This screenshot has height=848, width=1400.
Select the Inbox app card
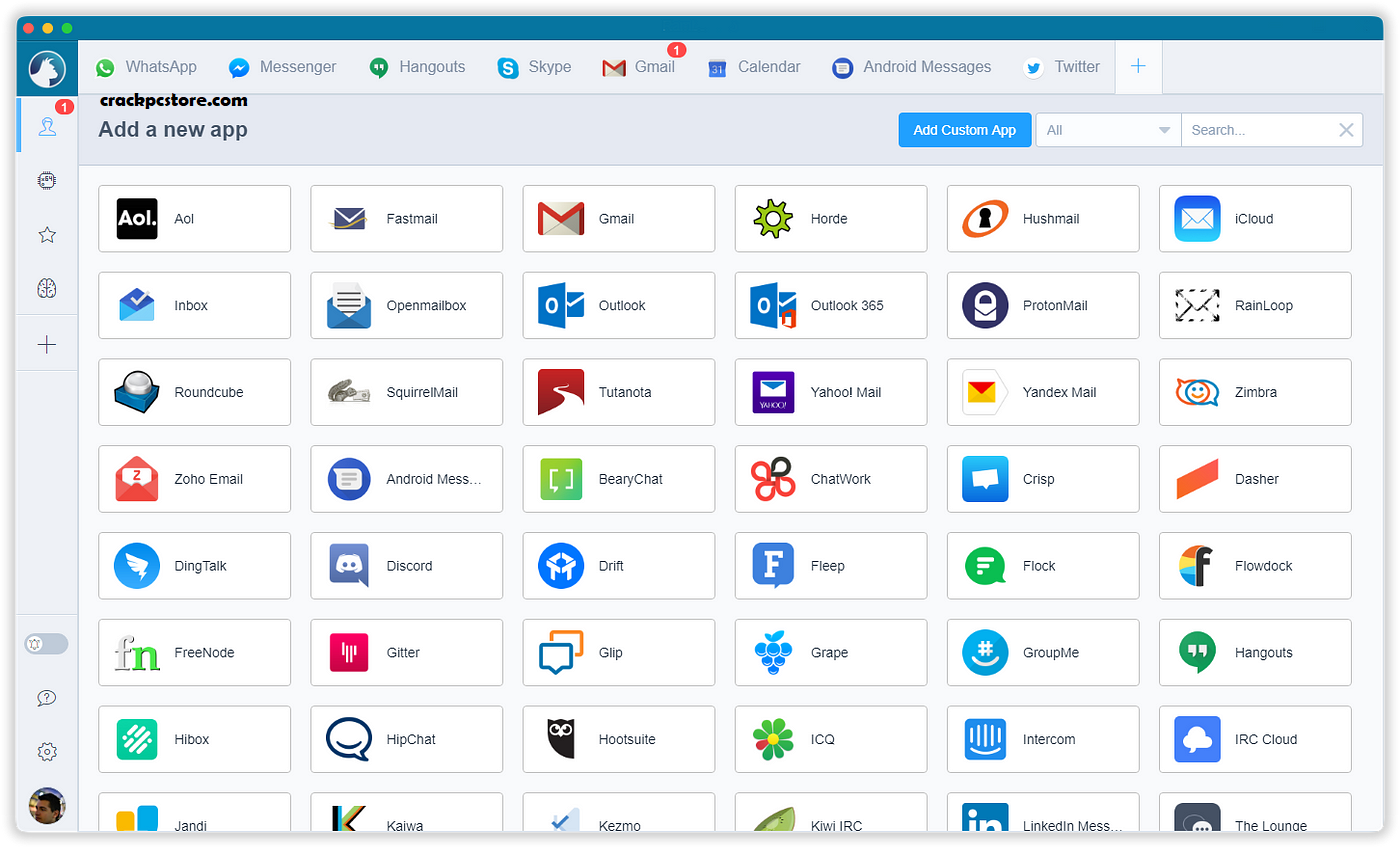195,305
